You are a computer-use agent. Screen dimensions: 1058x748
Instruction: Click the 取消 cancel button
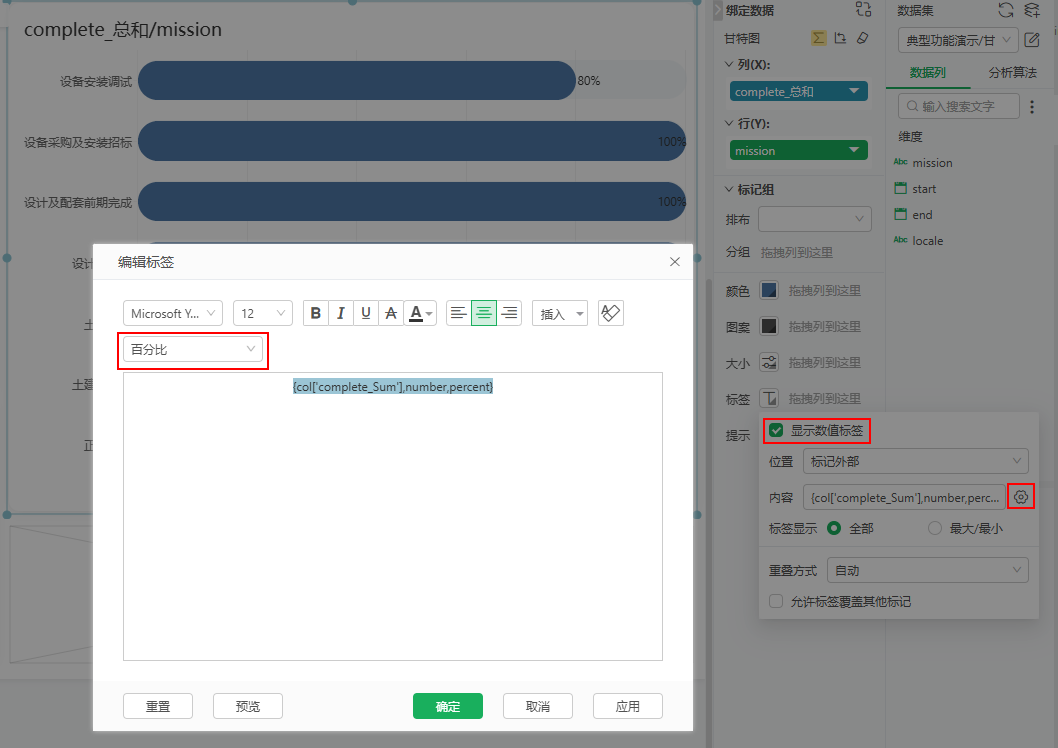[x=538, y=706]
